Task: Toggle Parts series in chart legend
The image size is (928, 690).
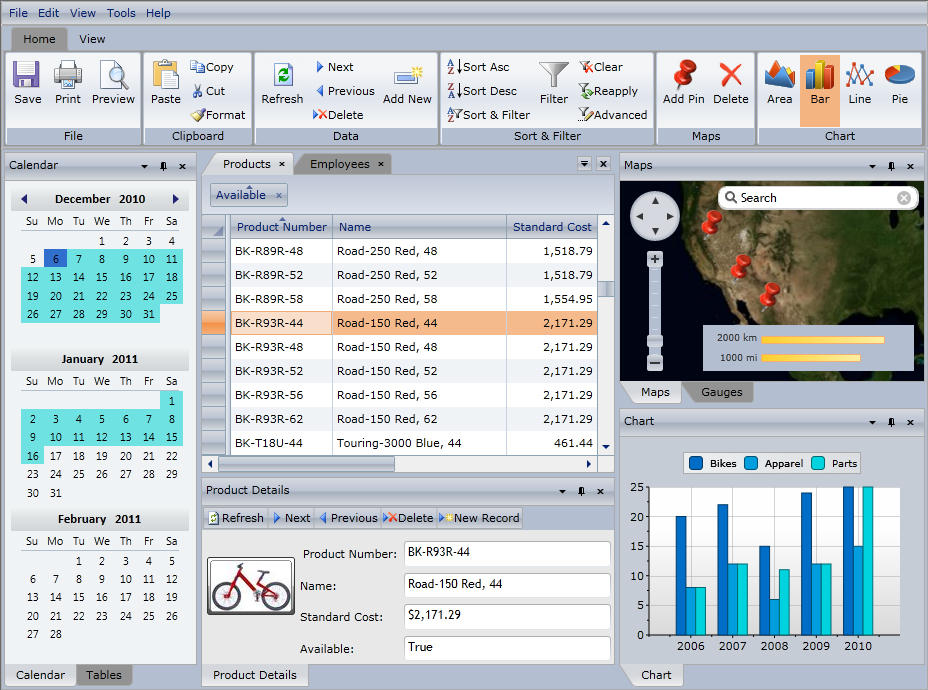Action: [x=834, y=463]
